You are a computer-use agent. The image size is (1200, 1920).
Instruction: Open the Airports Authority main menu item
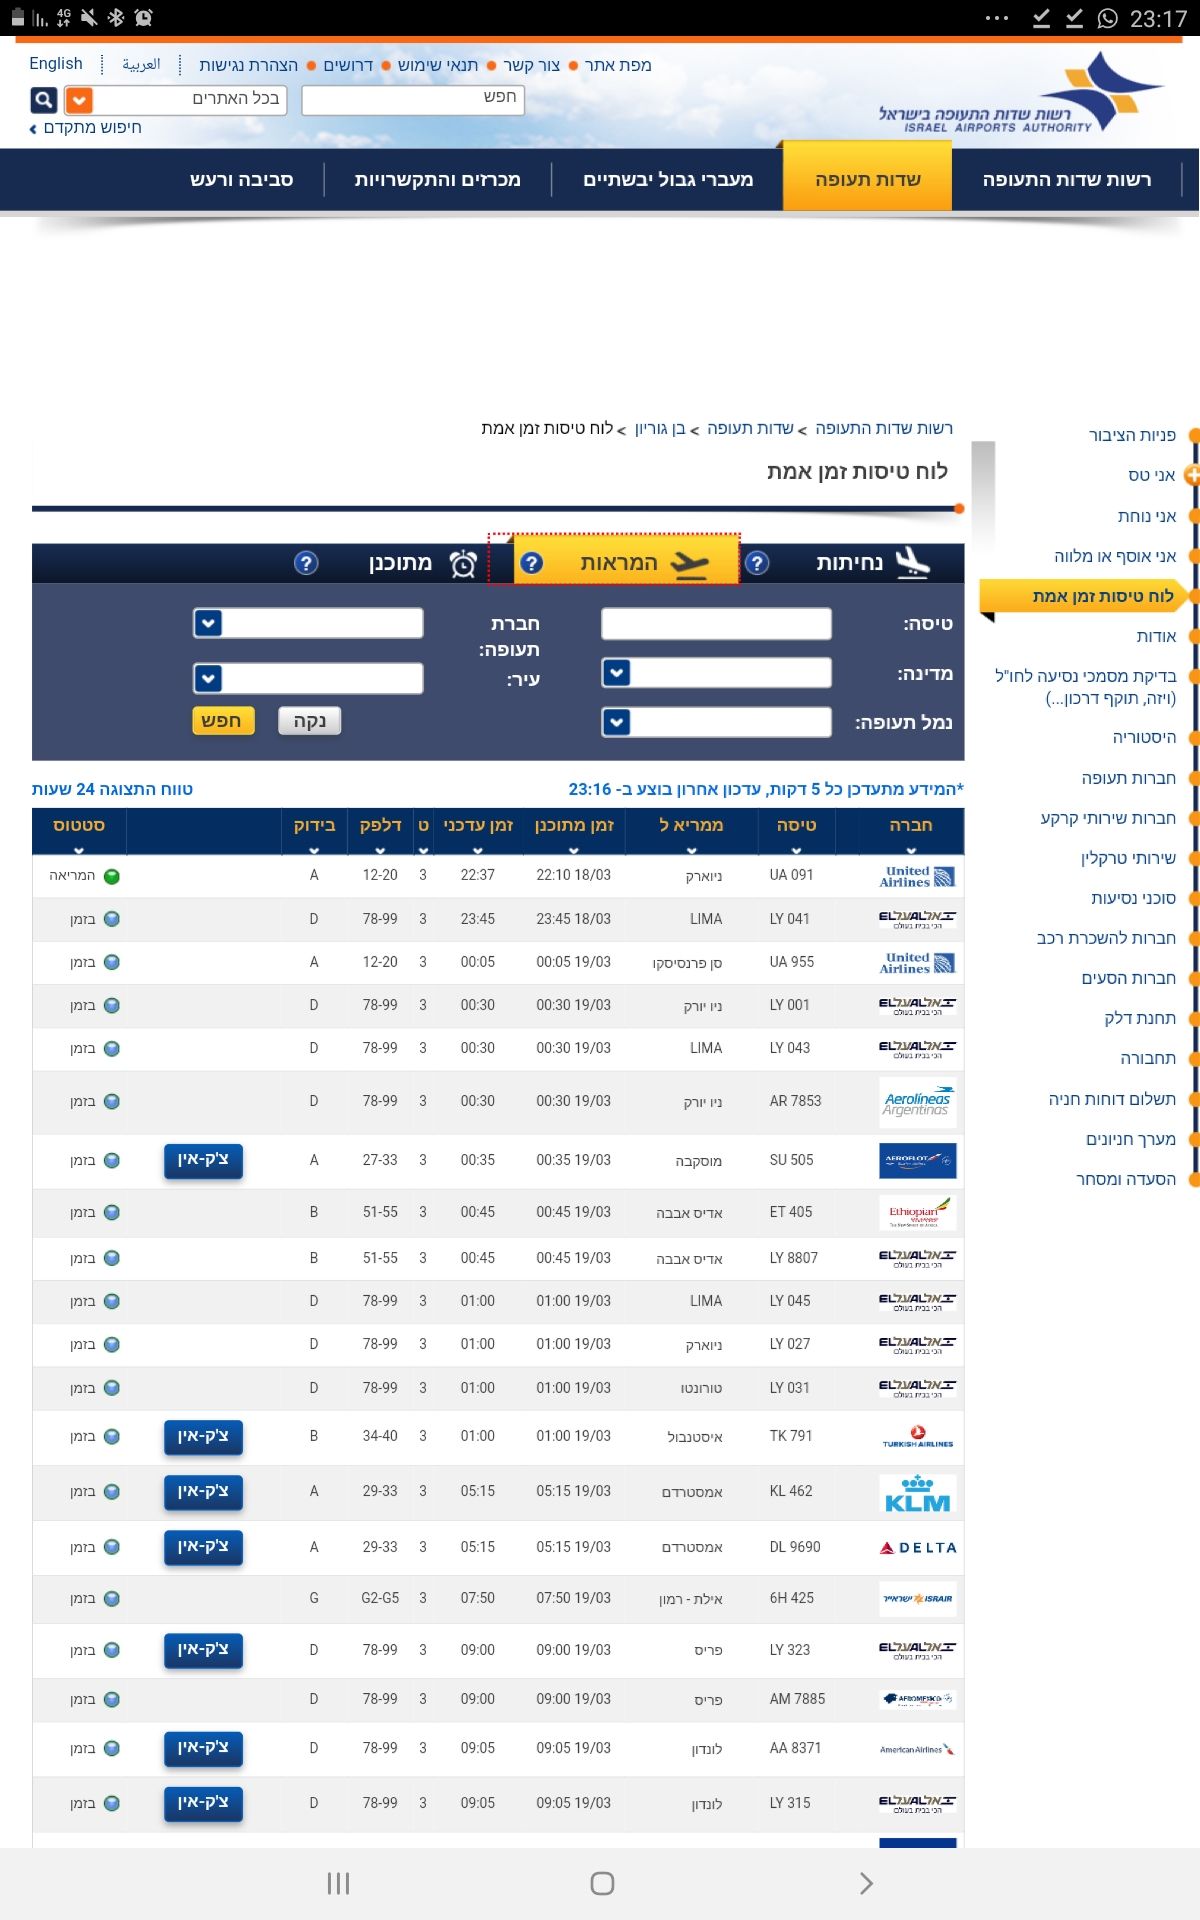coord(1066,179)
